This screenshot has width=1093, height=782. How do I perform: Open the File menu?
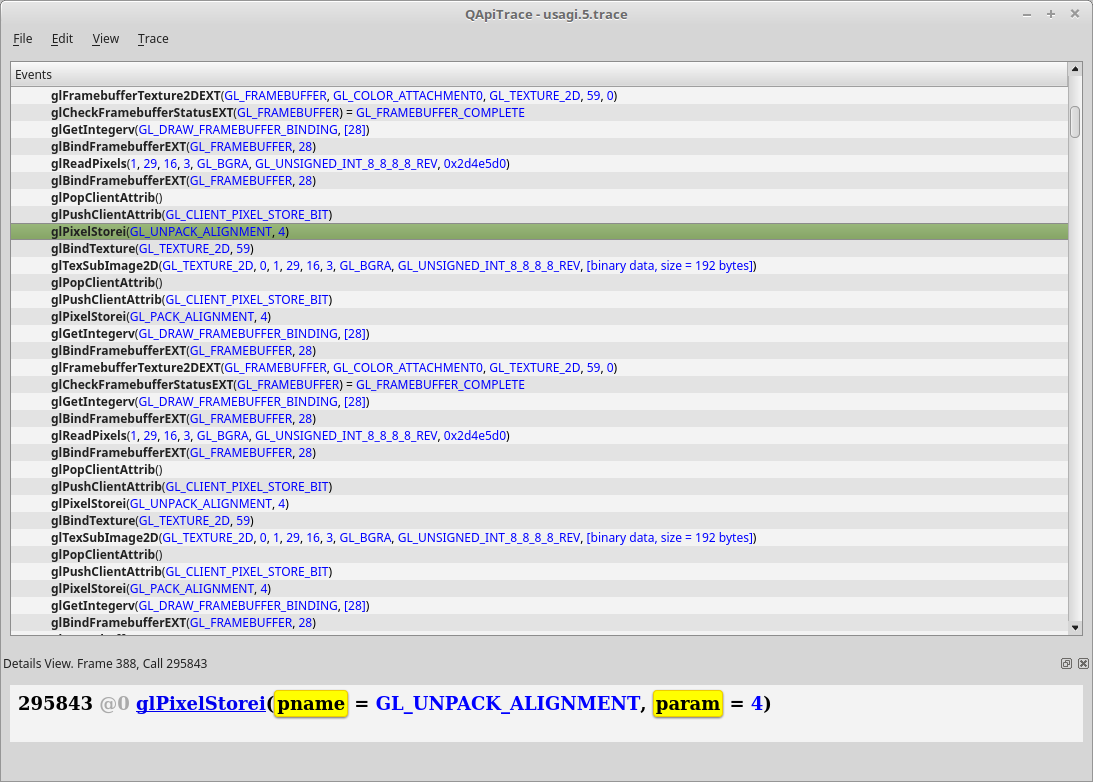click(22, 39)
